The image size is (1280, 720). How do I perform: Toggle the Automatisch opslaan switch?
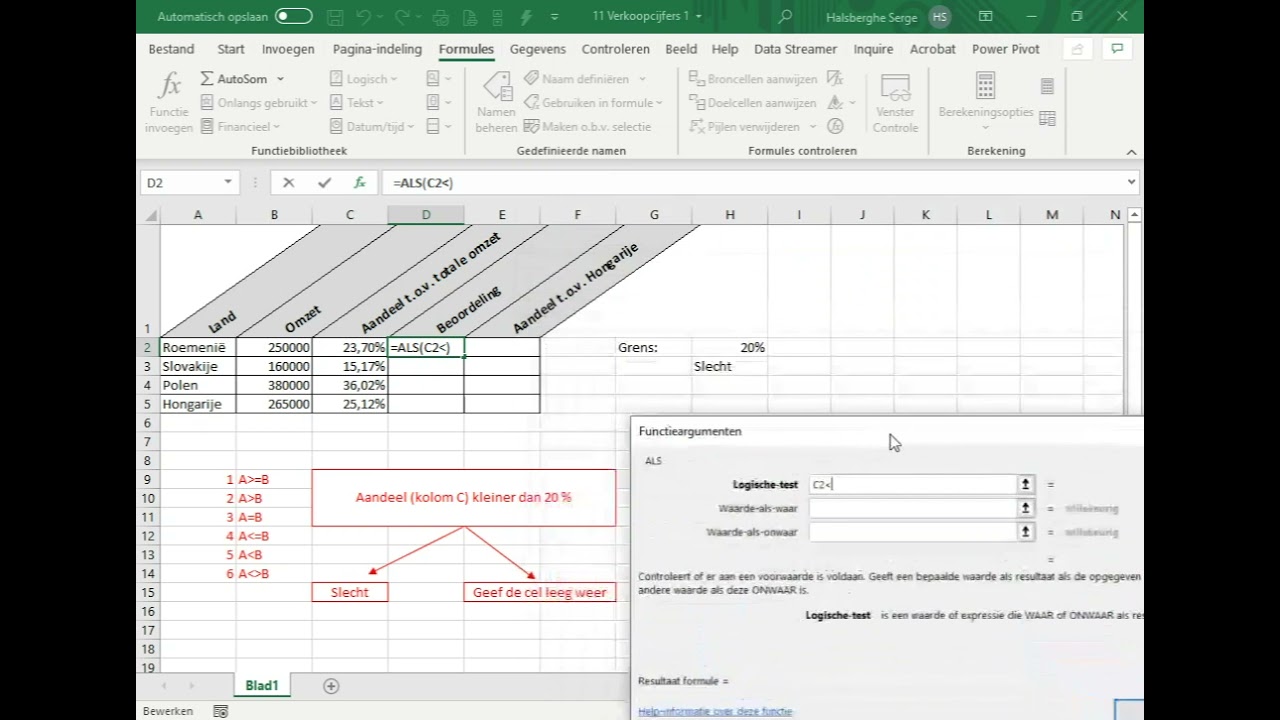(x=293, y=17)
